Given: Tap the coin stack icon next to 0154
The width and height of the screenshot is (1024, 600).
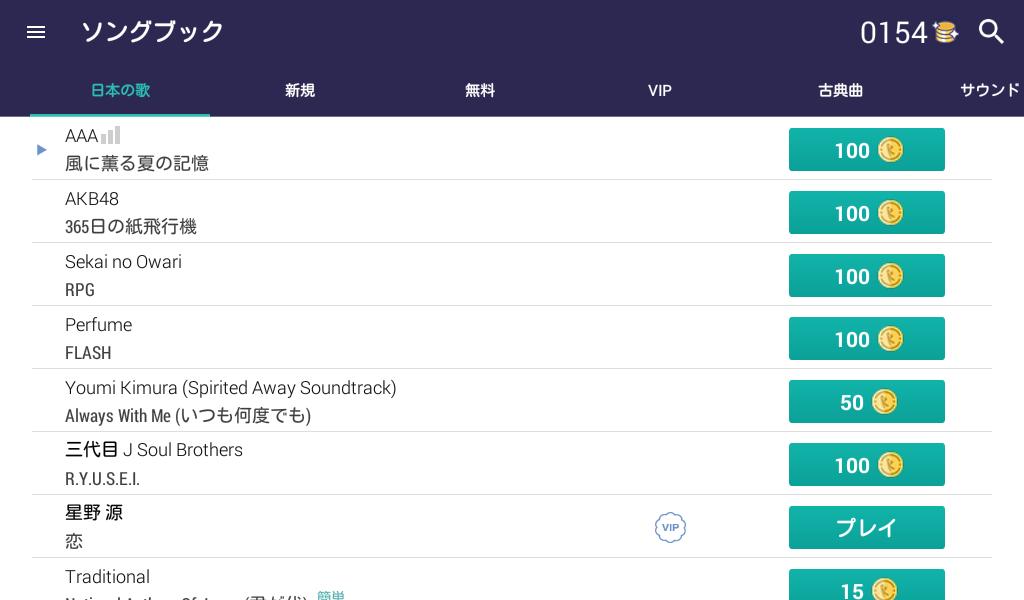Looking at the screenshot, I should click(x=945, y=32).
